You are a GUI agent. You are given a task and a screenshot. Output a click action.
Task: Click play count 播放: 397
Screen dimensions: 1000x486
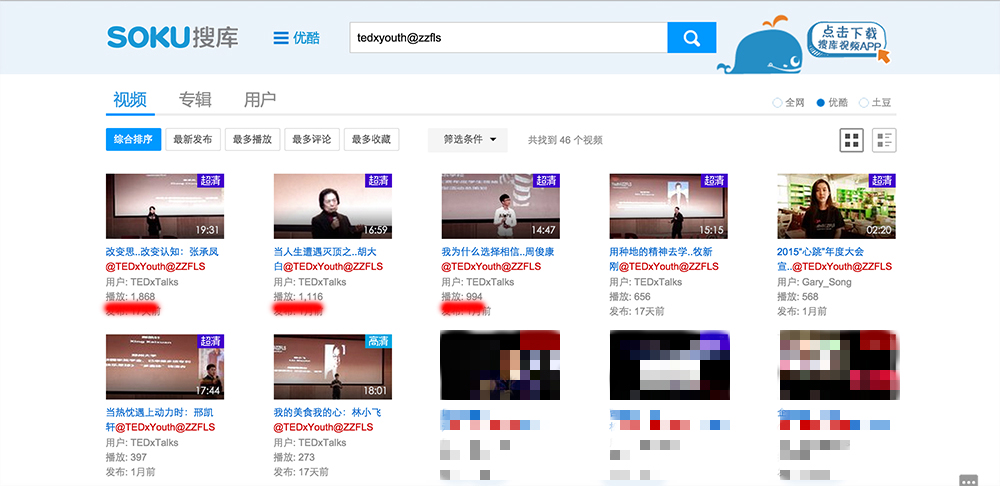[x=126, y=457]
